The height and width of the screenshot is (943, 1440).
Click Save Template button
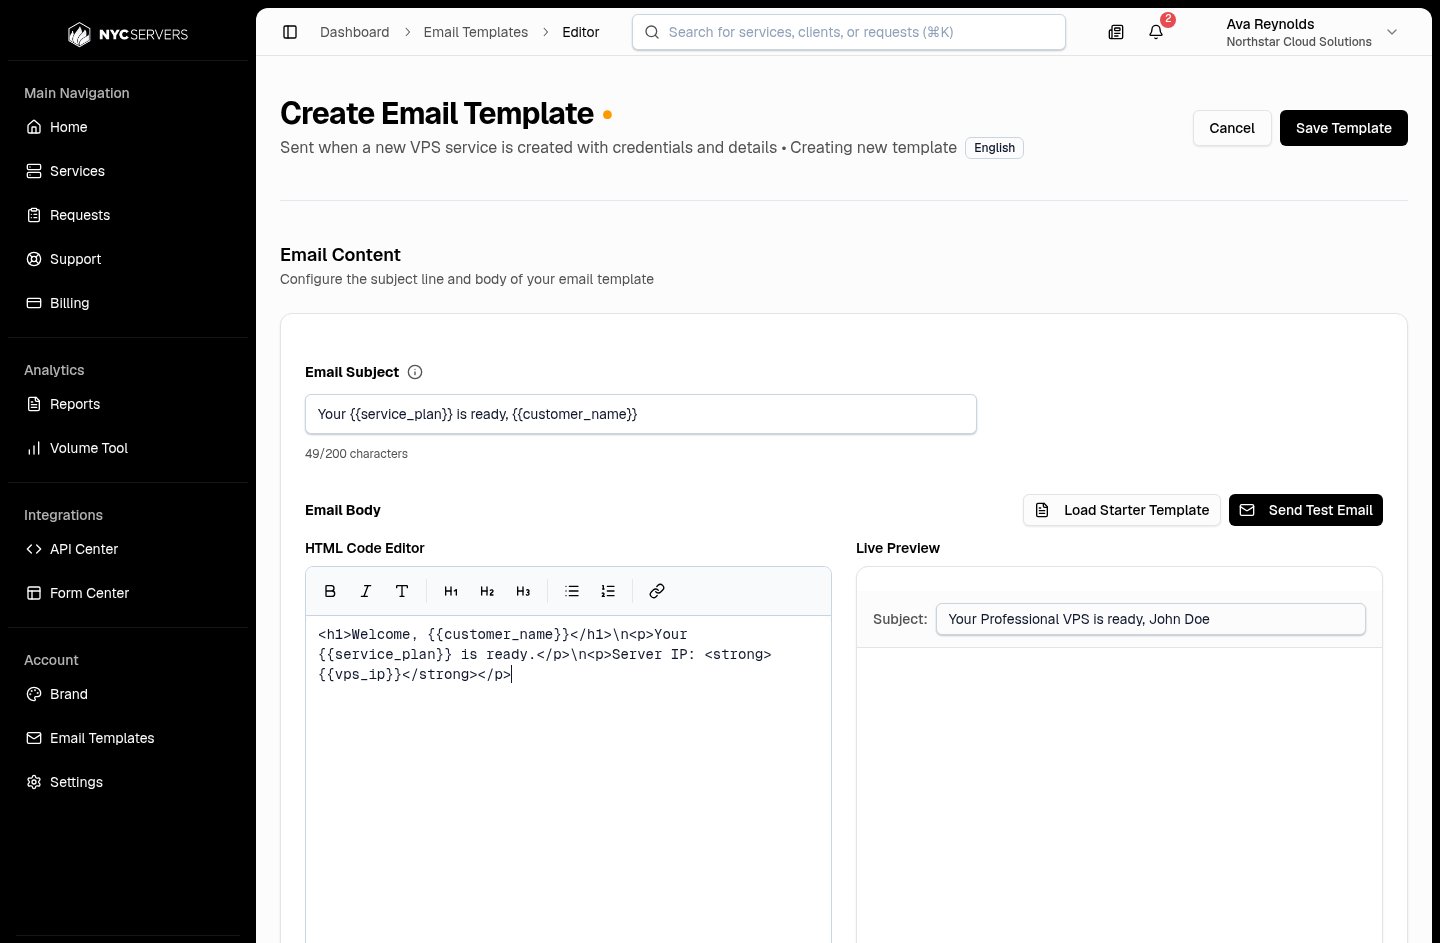pos(1343,128)
